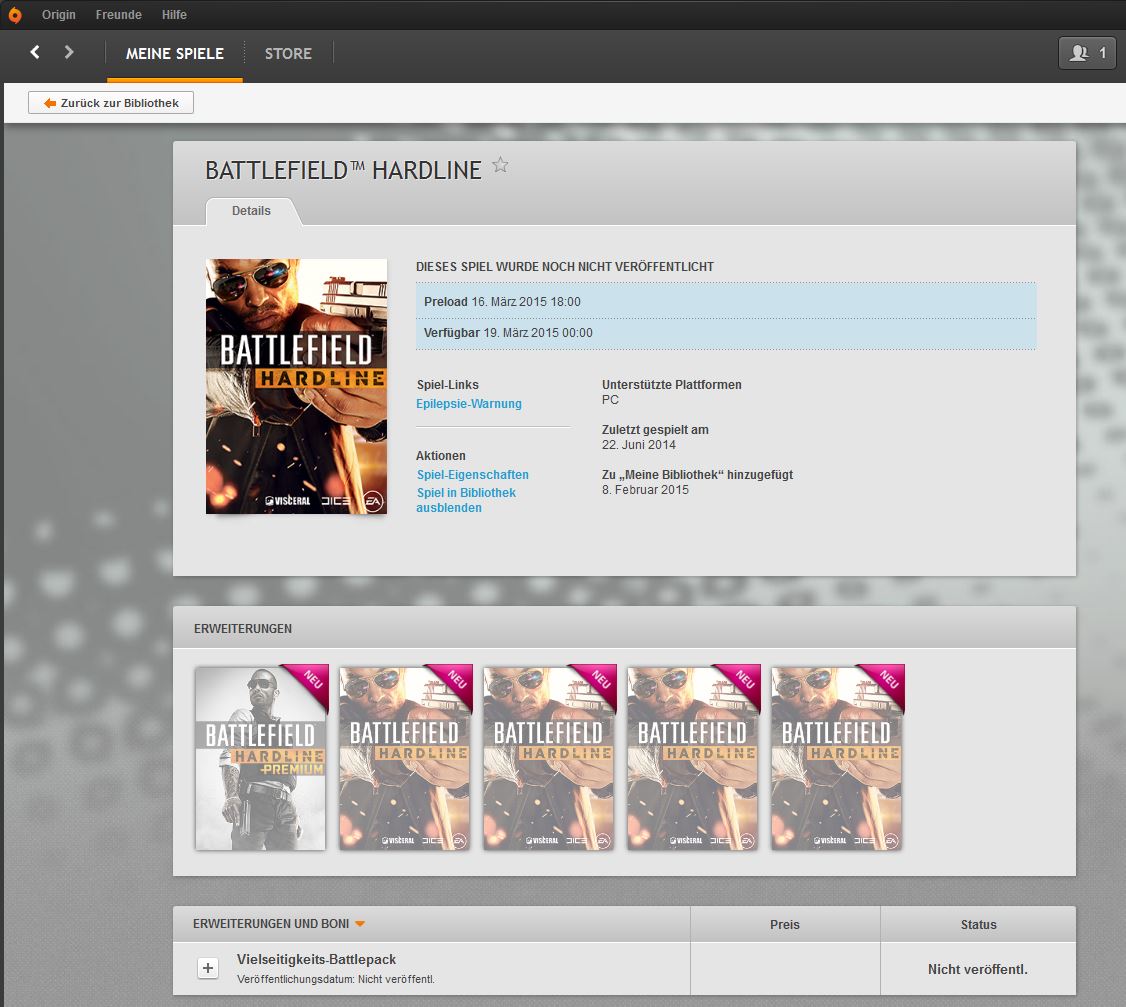Click the Verfügbar 19. März 2015 row
Screen dimensions: 1126x1007
726,333
